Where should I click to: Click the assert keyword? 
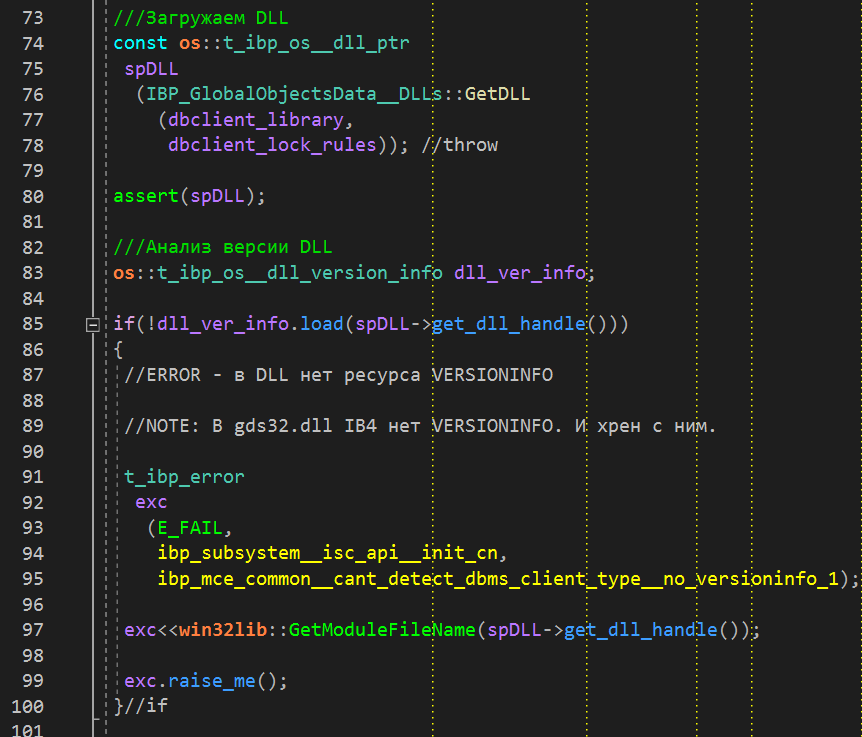(145, 196)
